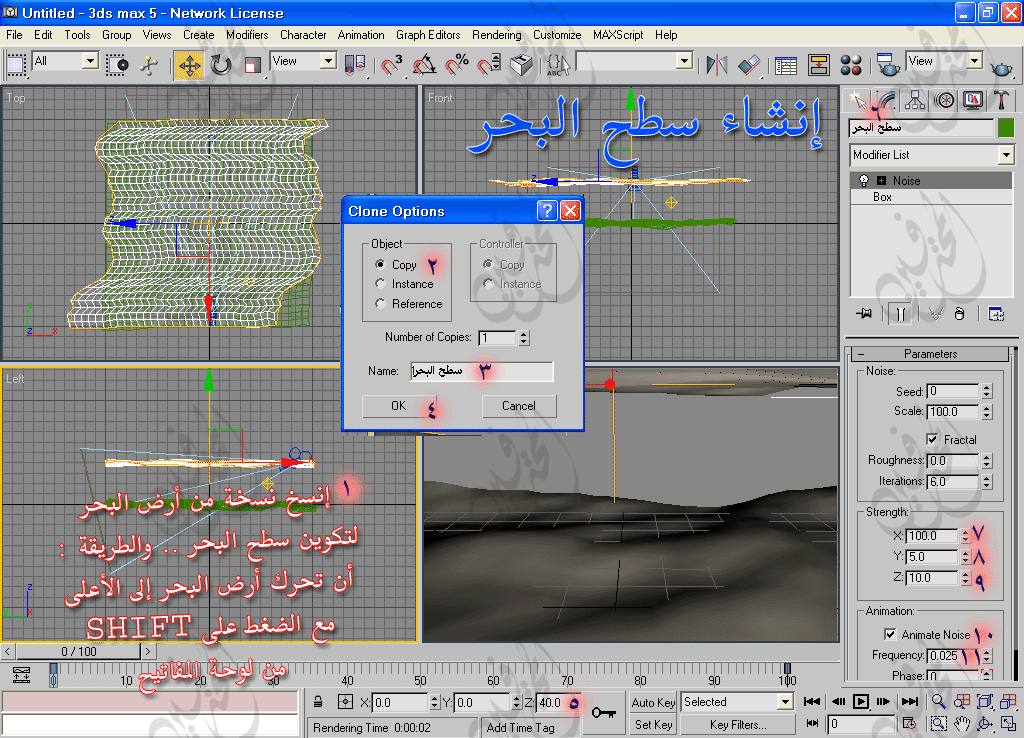The image size is (1024, 738).
Task: Activate the Select and Manipulate tool
Action: tap(150, 64)
